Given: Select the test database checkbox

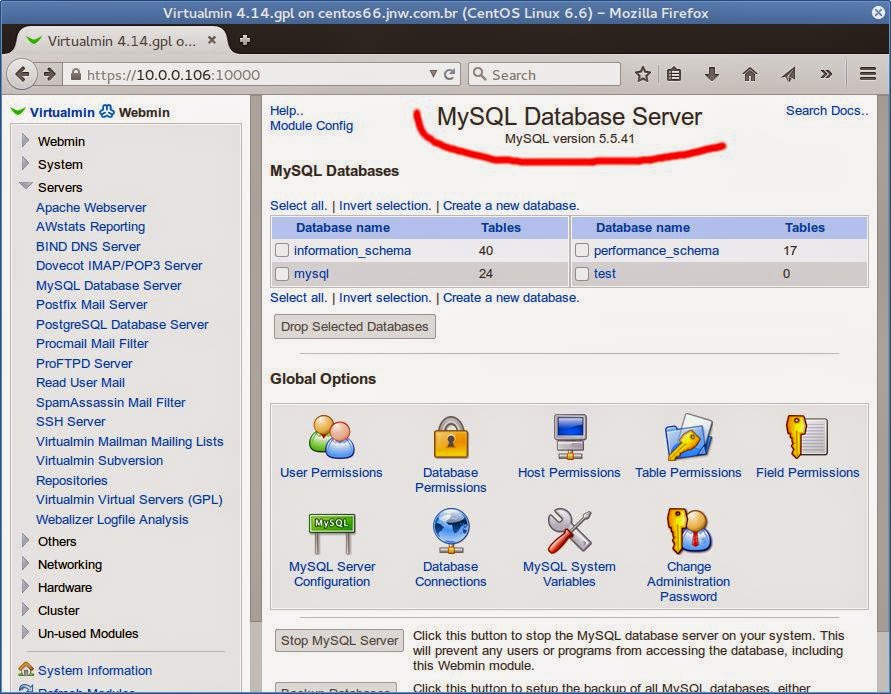Looking at the screenshot, I should tap(582, 273).
